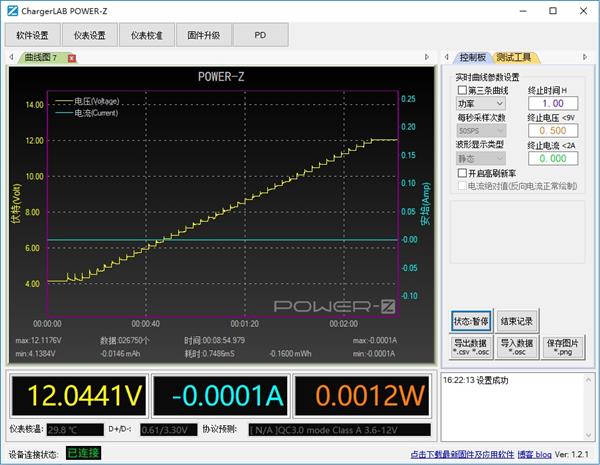The height and width of the screenshot is (465, 600).
Task: Enable the 第三条曲线 checkbox
Action: coord(462,90)
